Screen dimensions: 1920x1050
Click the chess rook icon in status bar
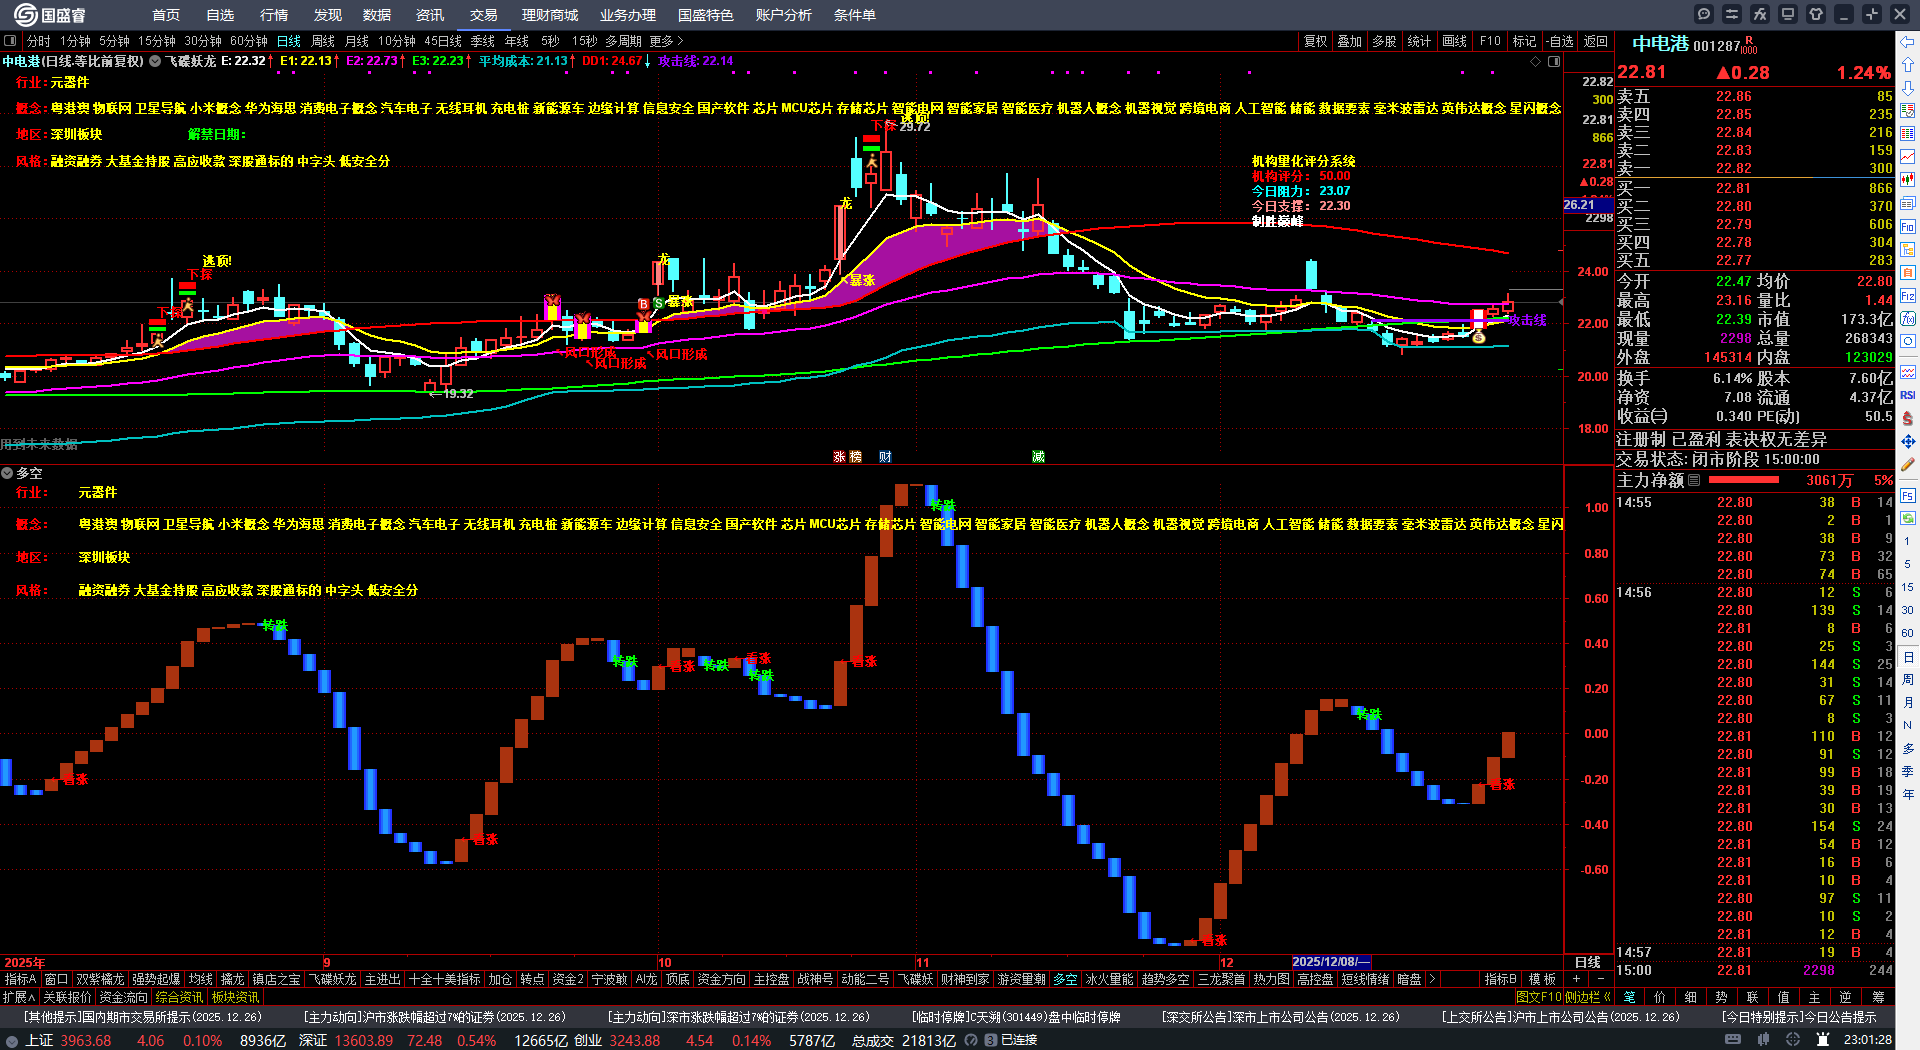(1822, 1040)
